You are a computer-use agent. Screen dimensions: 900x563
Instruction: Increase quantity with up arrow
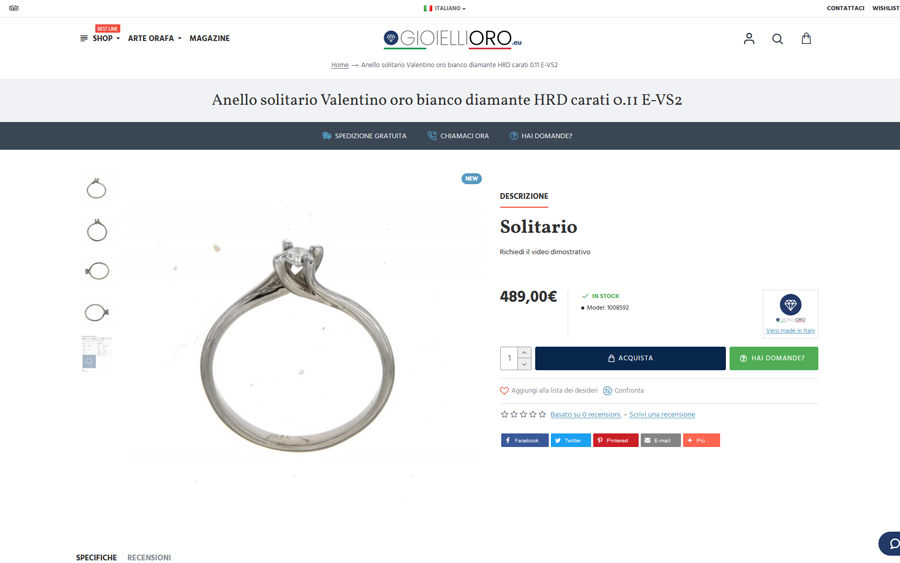click(x=524, y=352)
